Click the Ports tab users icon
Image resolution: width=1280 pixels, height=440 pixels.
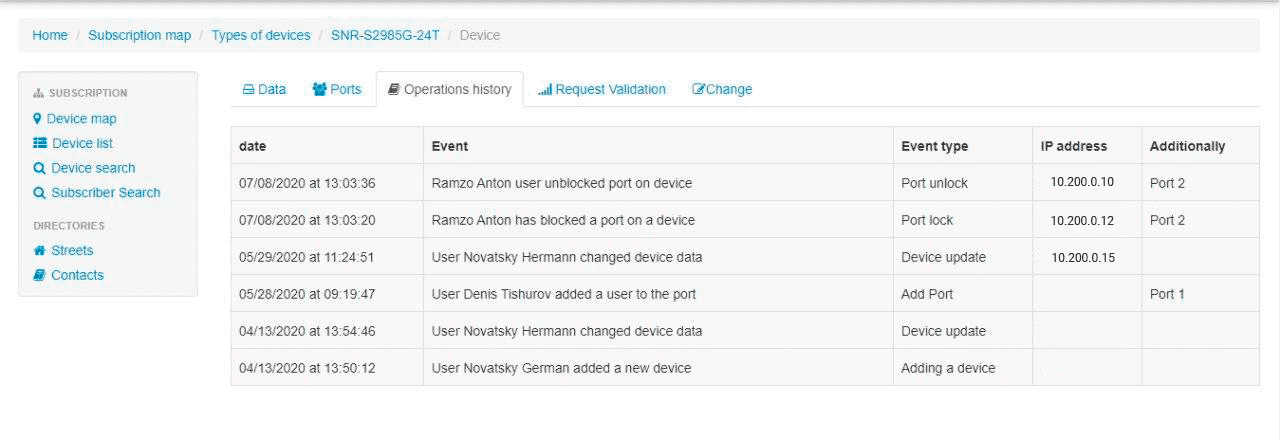tap(320, 89)
